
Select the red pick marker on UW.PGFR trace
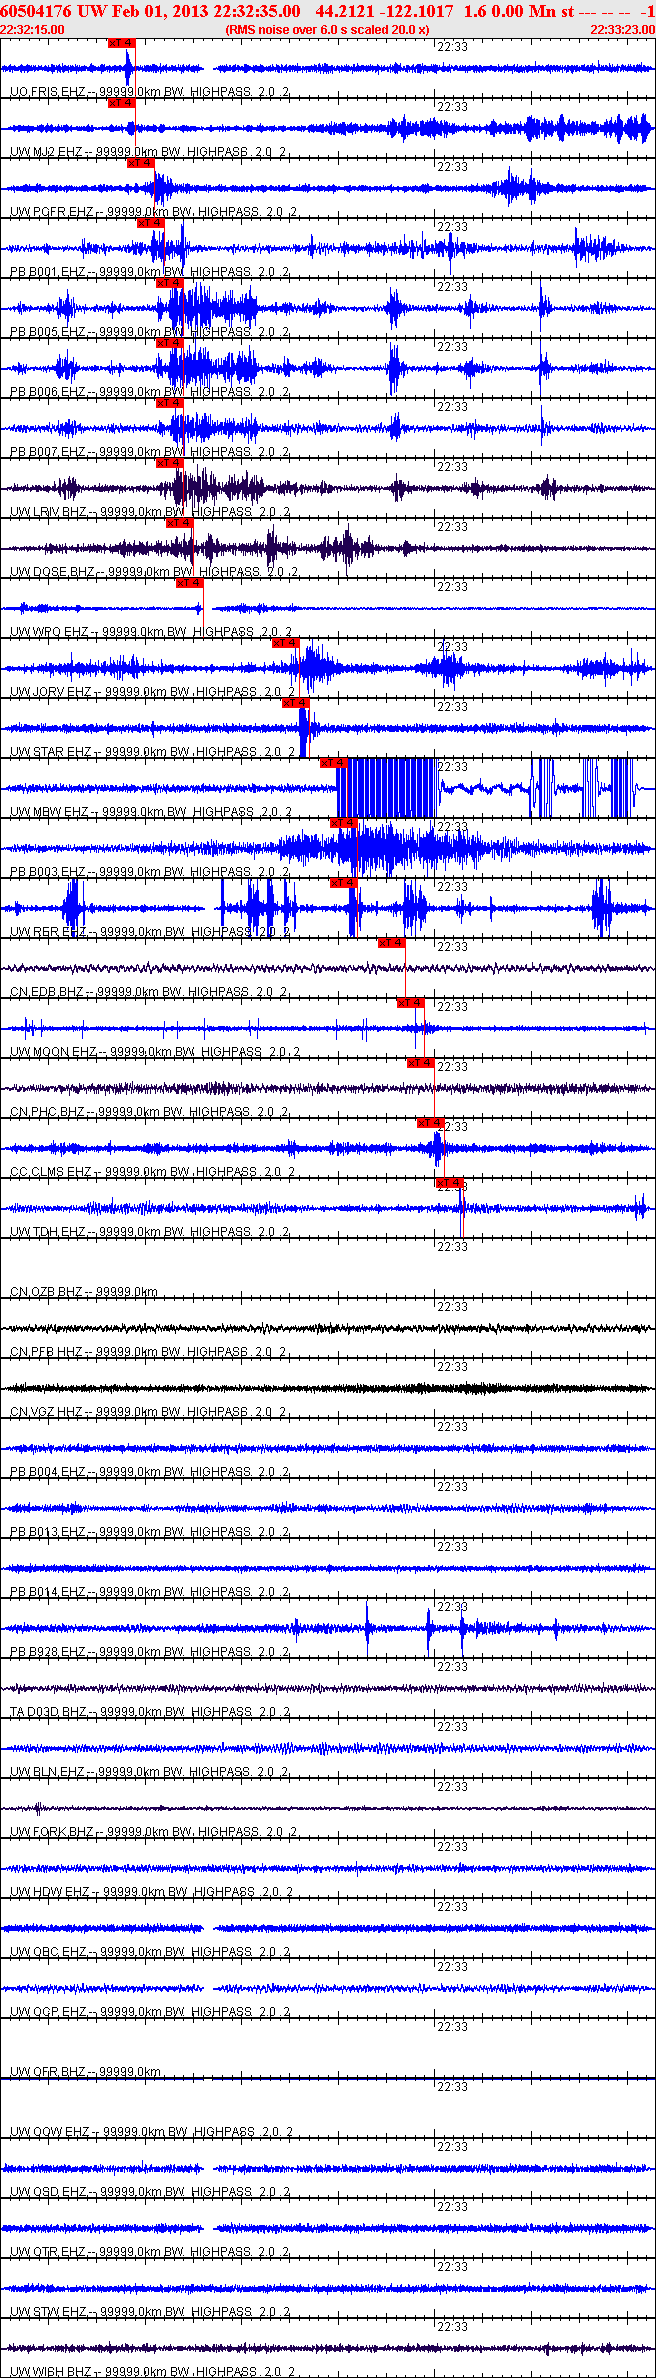[x=141, y=163]
